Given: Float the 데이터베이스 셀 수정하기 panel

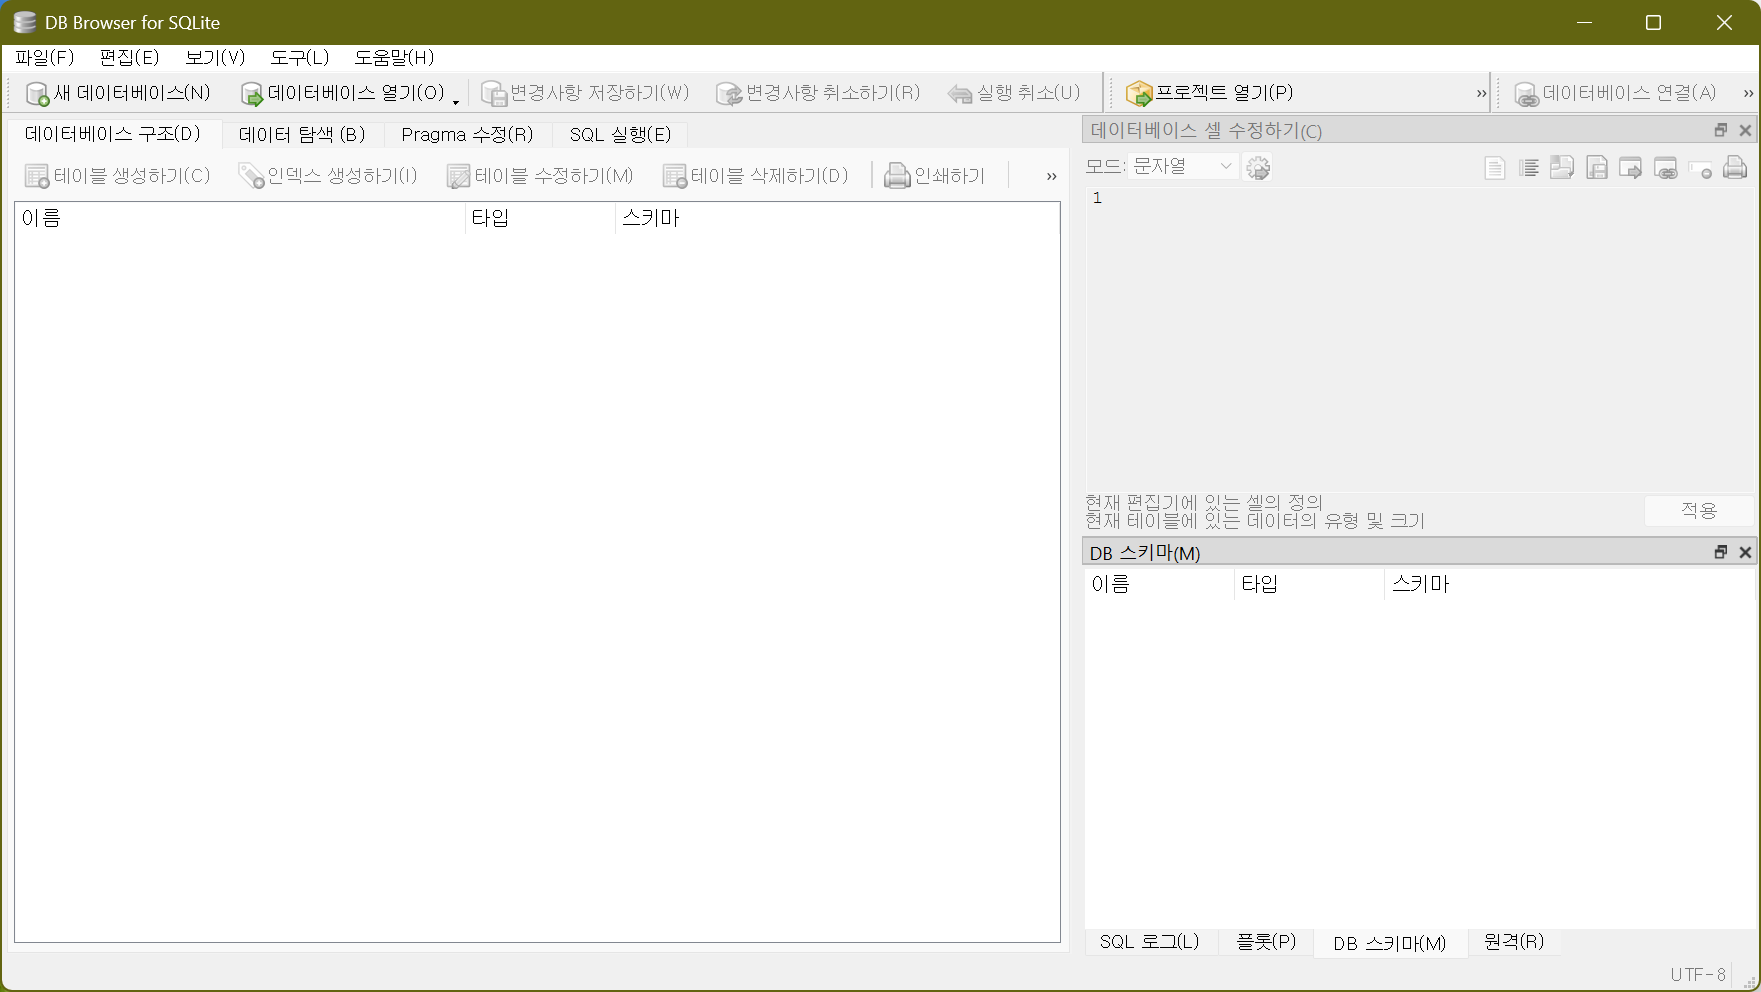Looking at the screenshot, I should [1720, 130].
